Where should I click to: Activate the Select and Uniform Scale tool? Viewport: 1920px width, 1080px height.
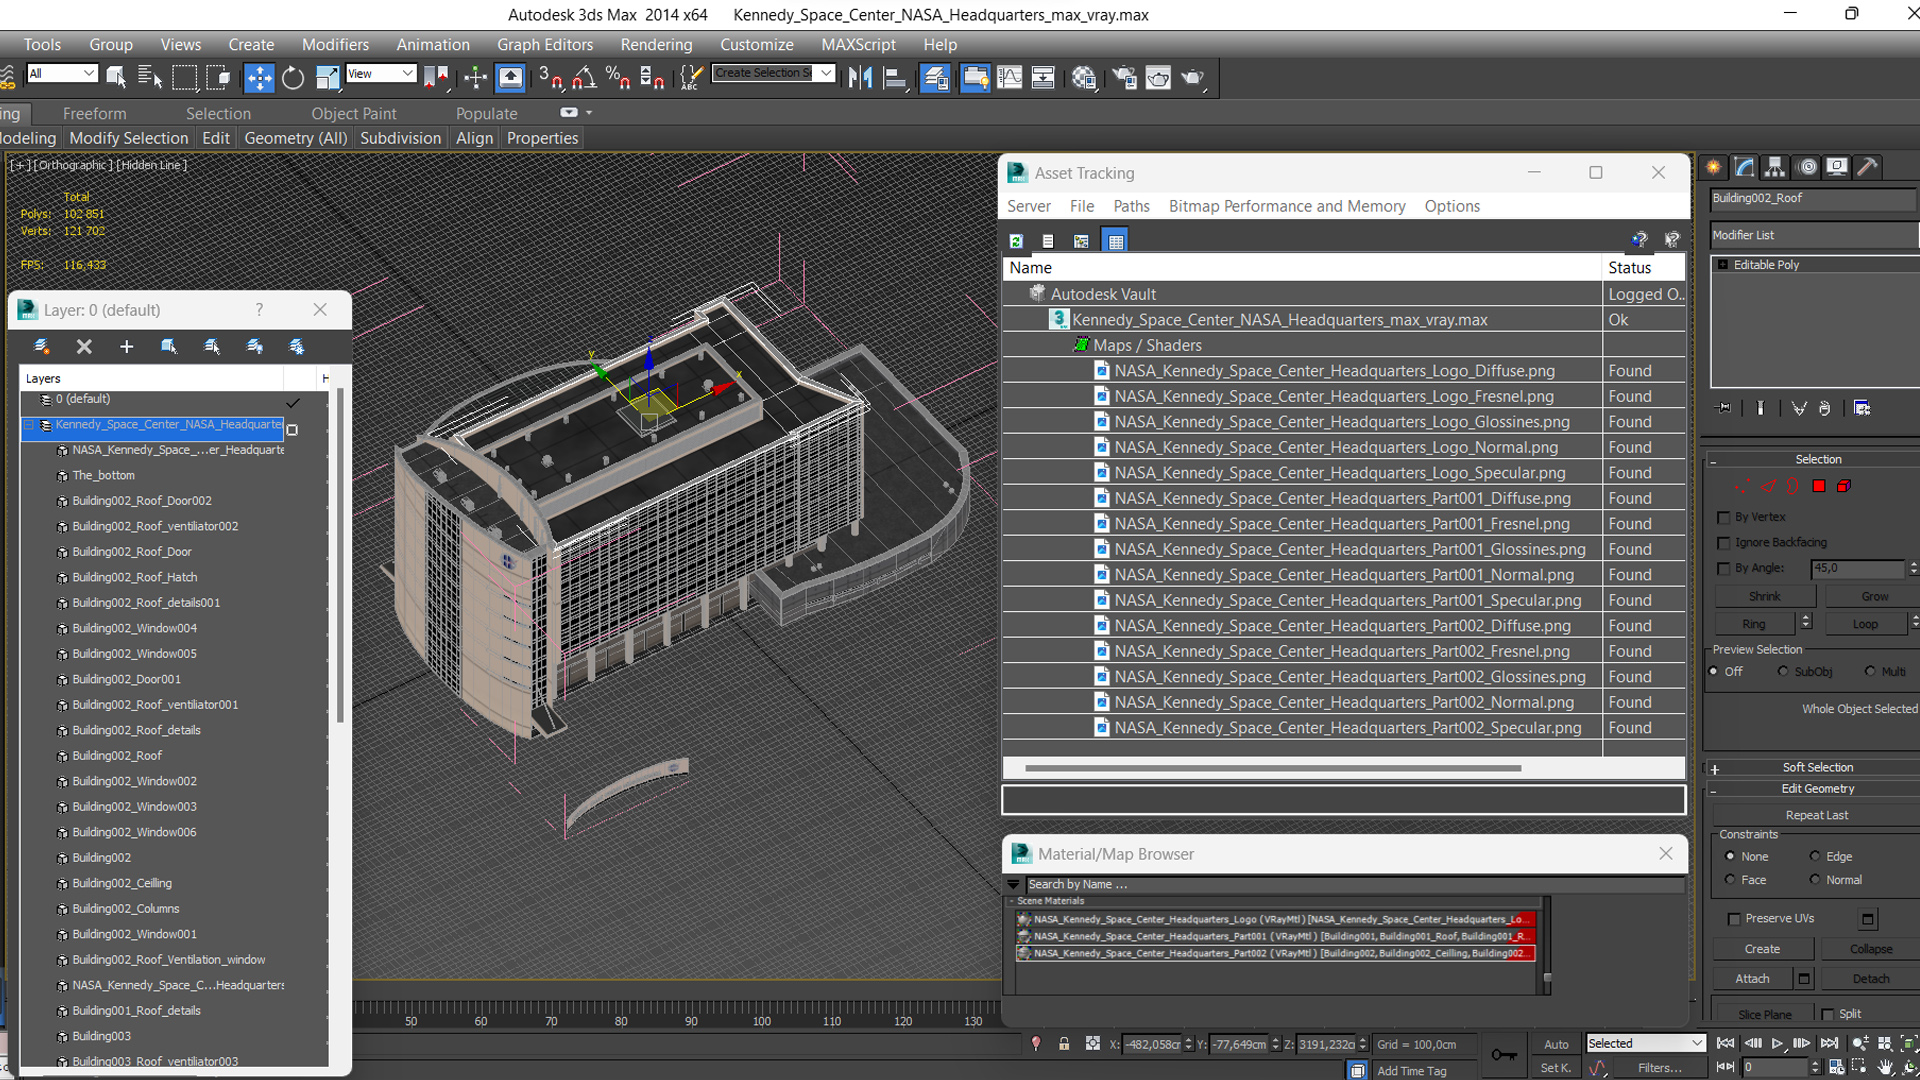tap(327, 77)
